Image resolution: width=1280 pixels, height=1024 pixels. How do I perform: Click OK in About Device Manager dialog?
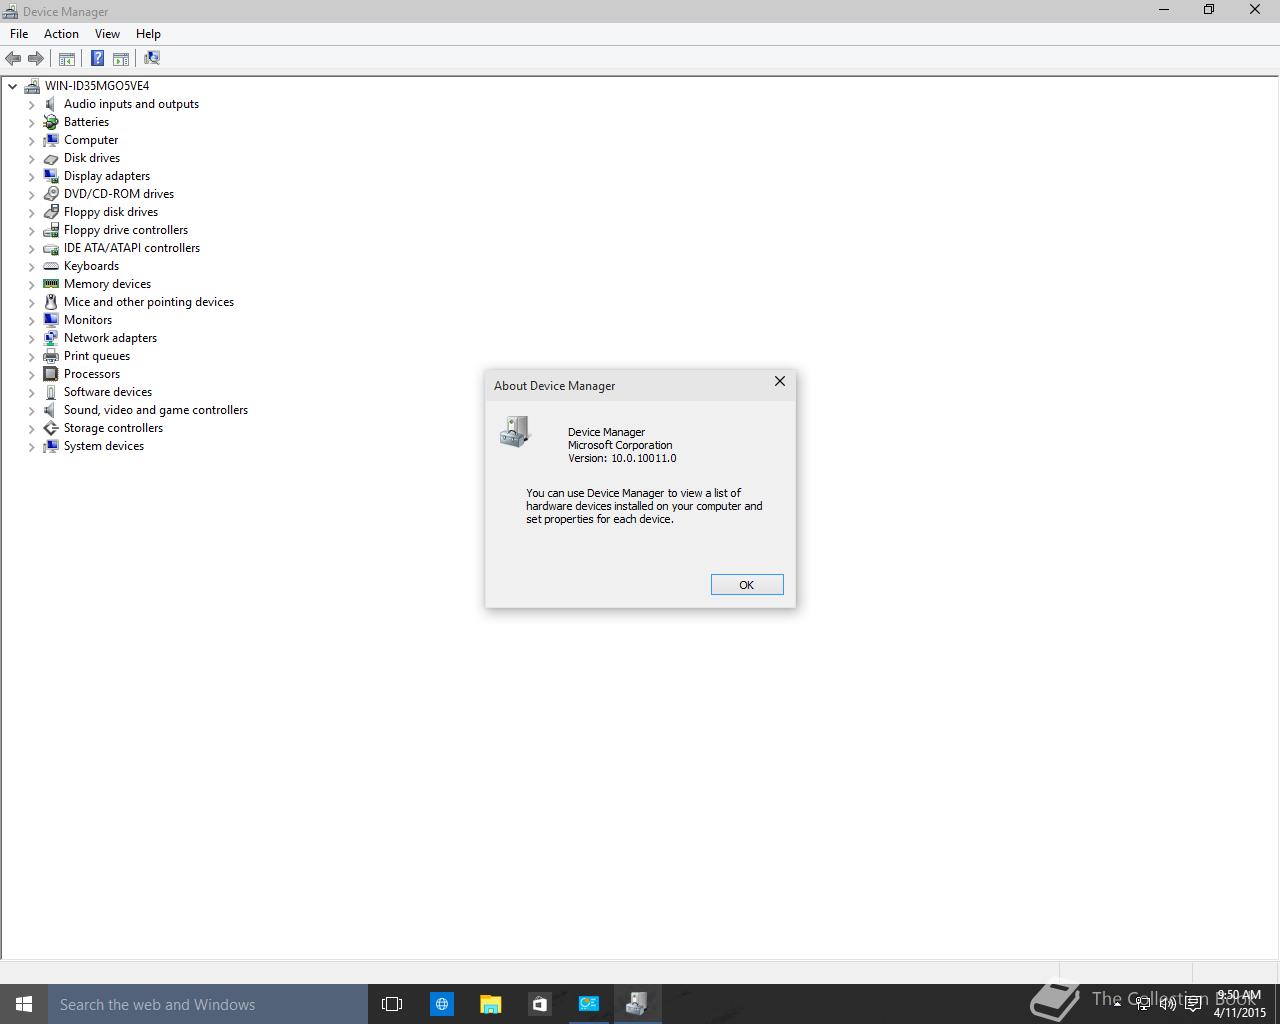point(747,585)
